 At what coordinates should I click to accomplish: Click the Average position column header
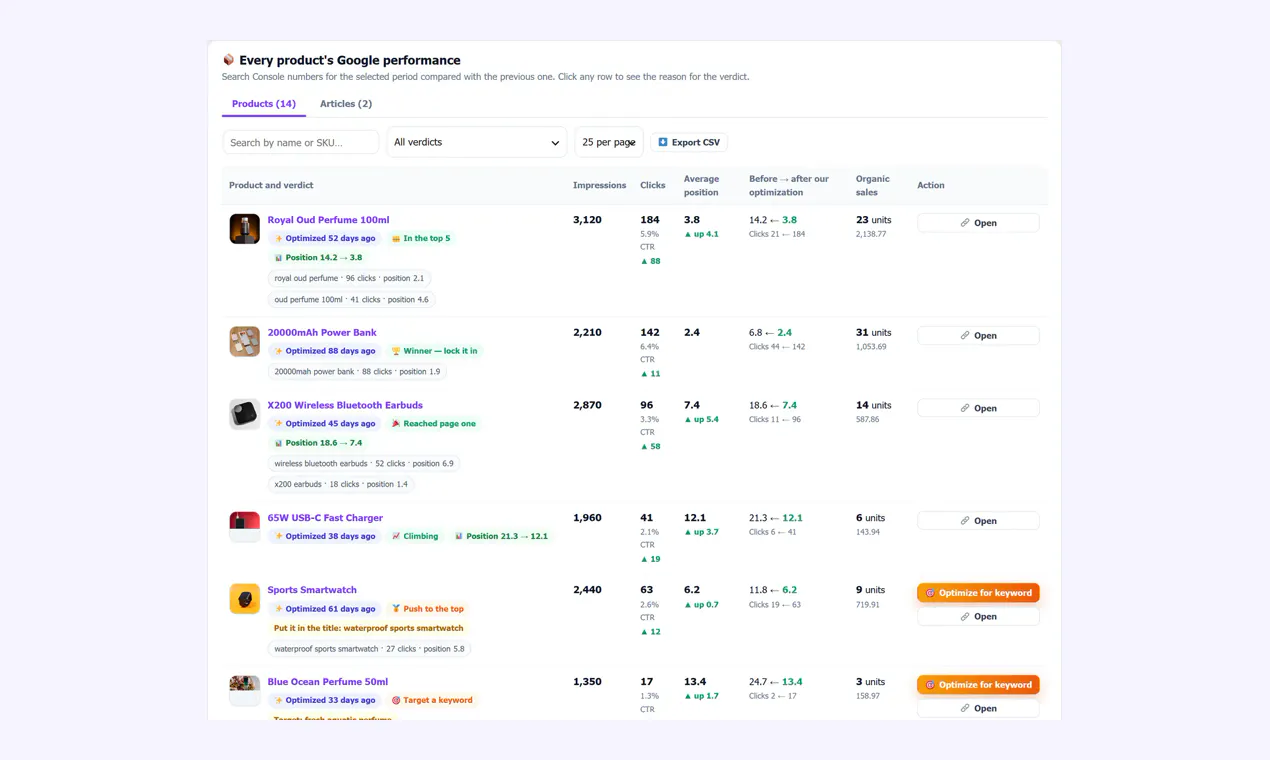(702, 185)
